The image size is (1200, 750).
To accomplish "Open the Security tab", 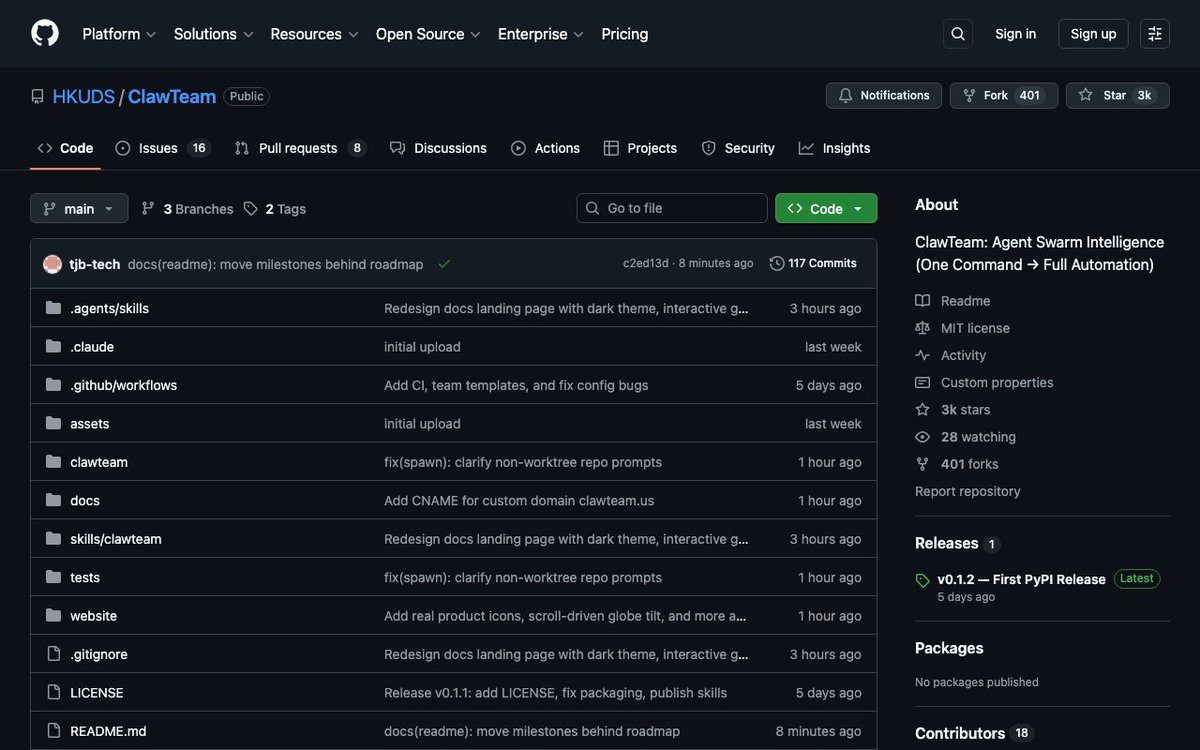I will point(738,148).
